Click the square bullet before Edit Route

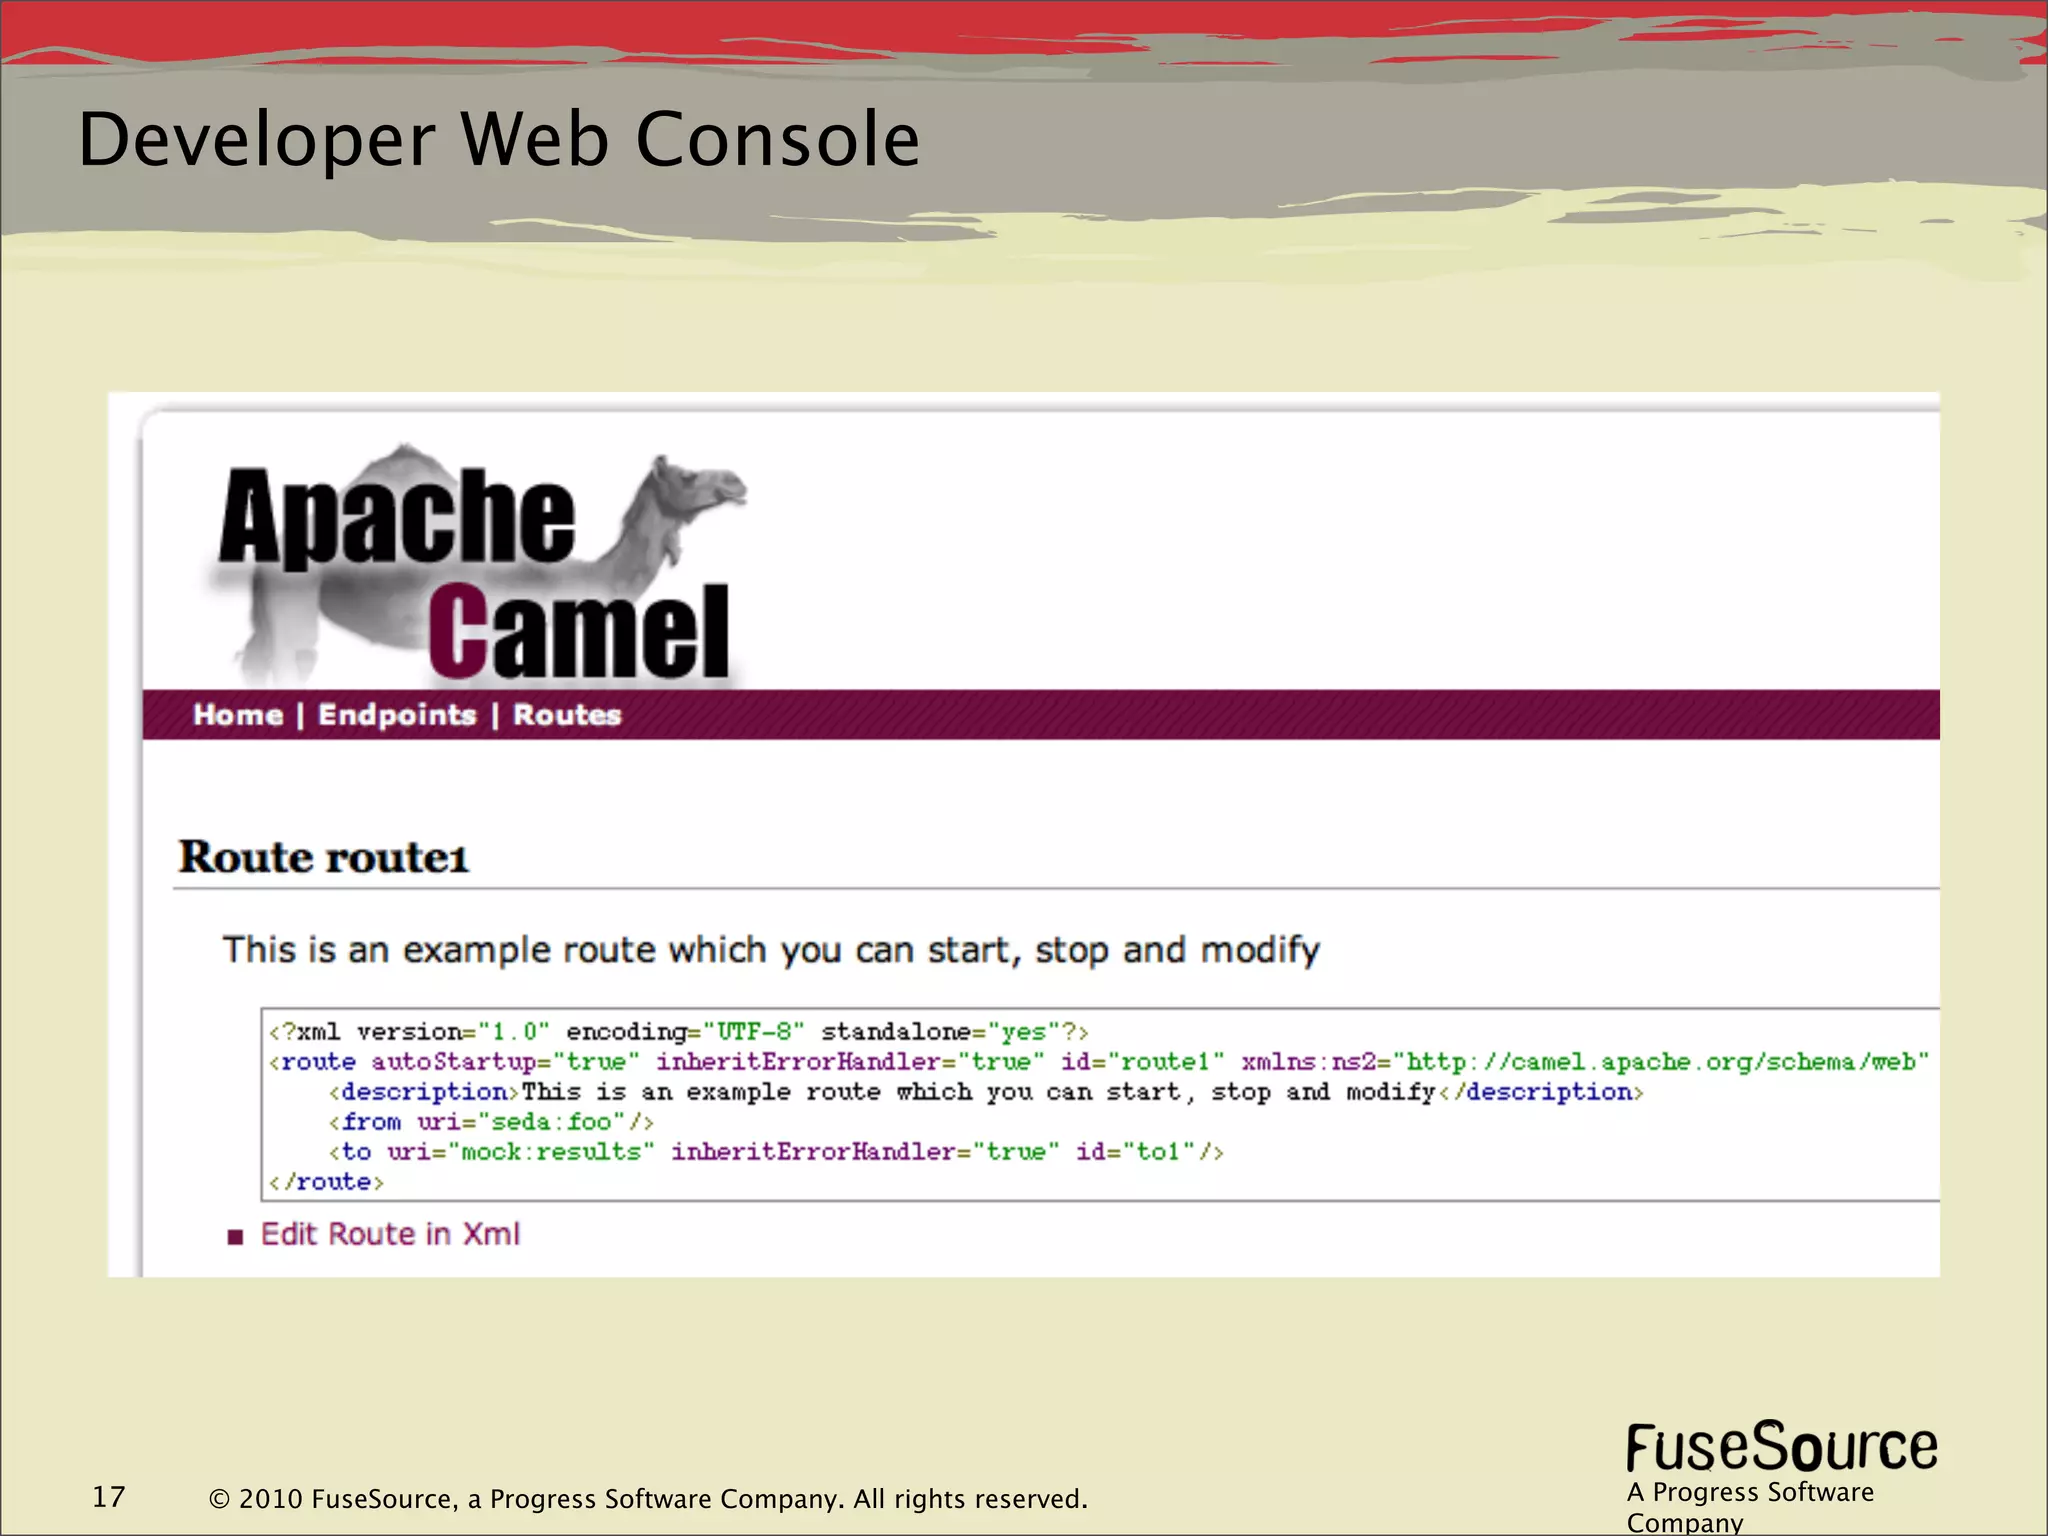click(x=236, y=1237)
